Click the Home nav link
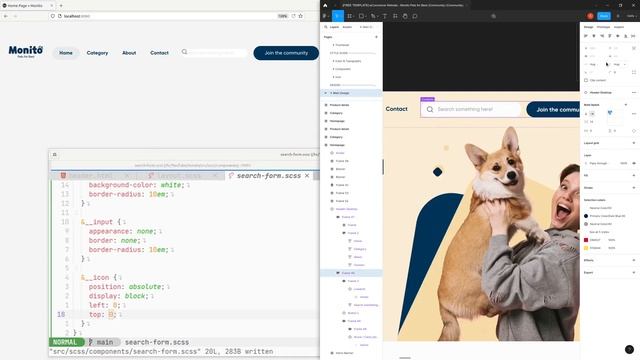The height and width of the screenshot is (360, 640). click(66, 53)
